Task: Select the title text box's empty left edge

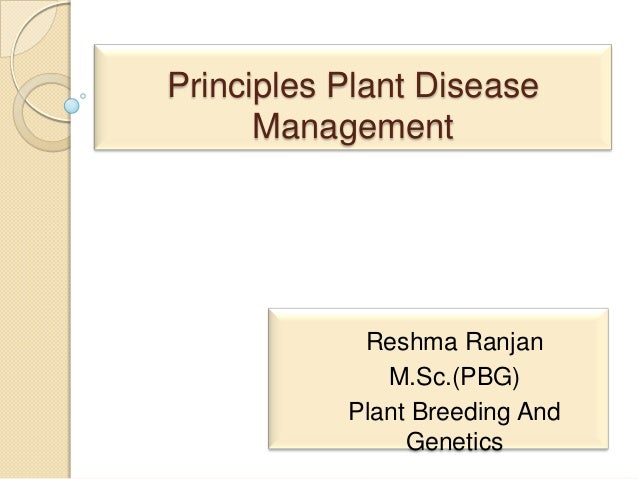Action: (x=130, y=98)
